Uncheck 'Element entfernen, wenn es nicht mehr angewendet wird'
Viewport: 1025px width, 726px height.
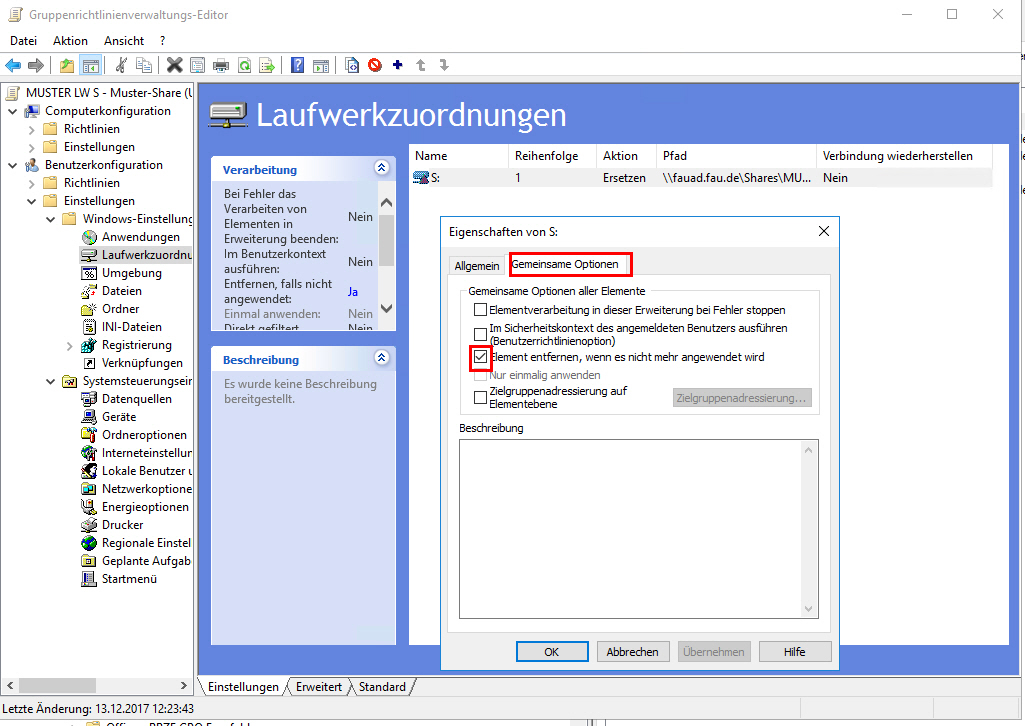pyautogui.click(x=481, y=357)
